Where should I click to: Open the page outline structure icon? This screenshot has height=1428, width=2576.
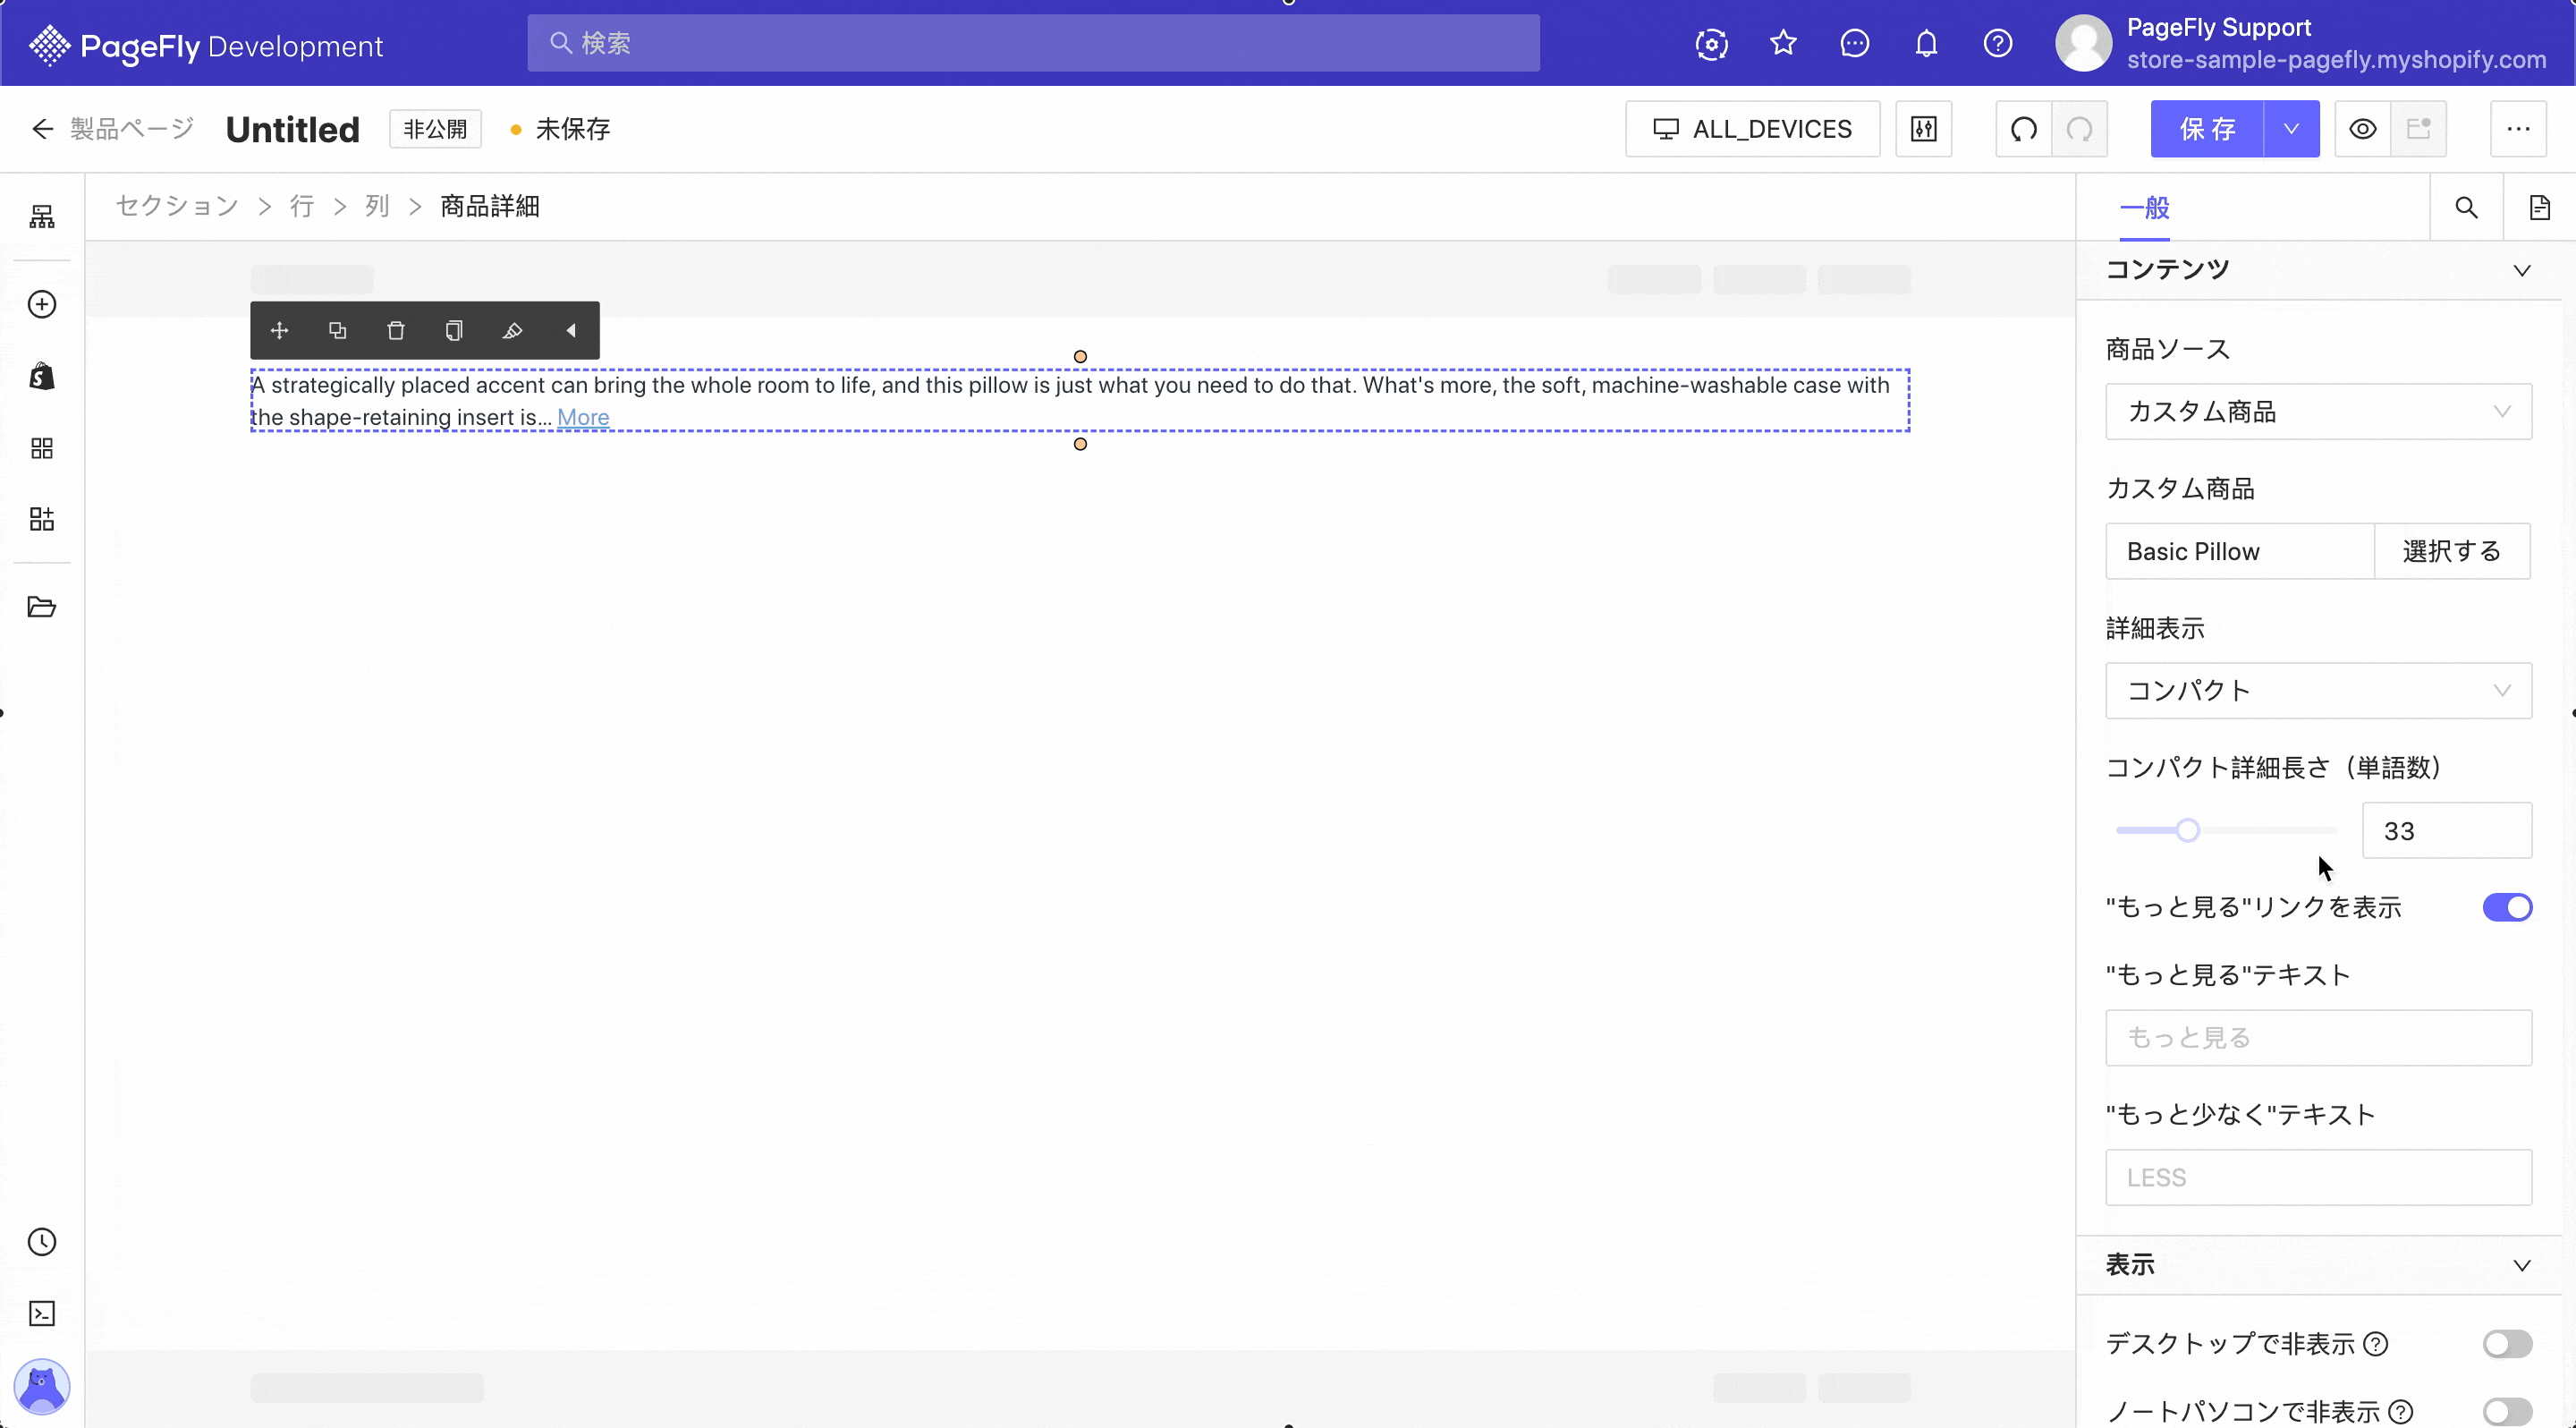pos(42,217)
